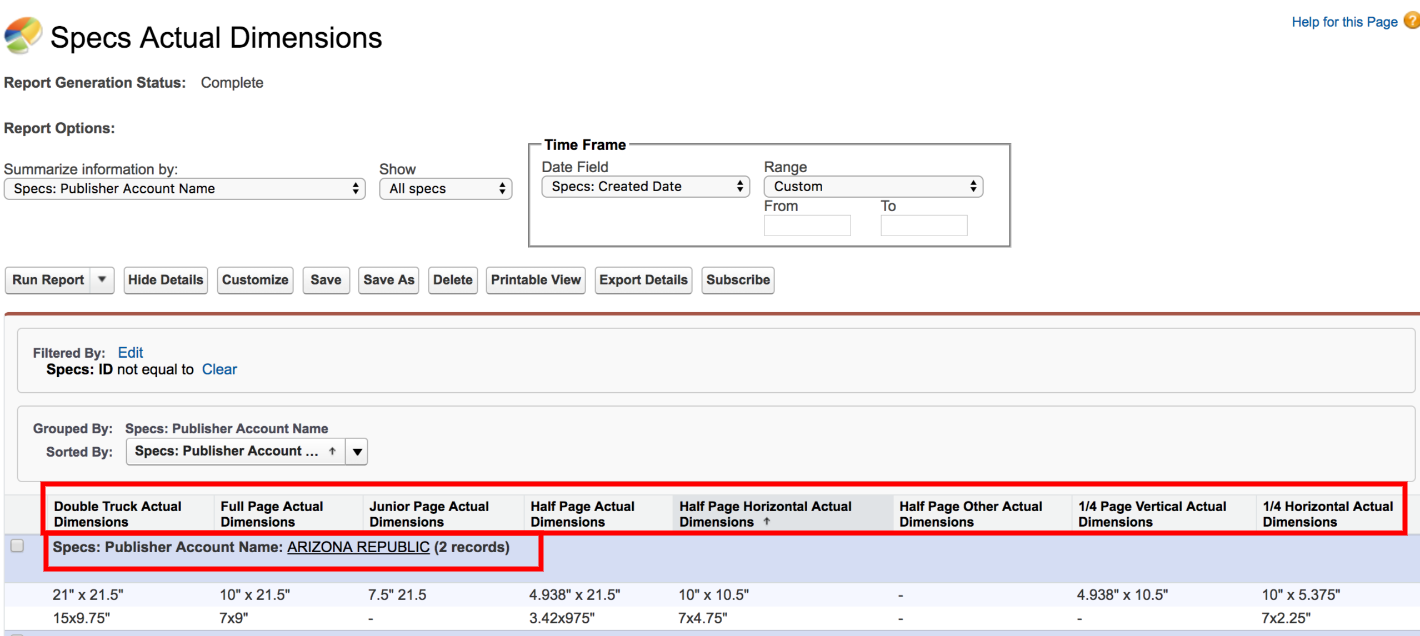
Task: Tick the ARIZONA REPUBLIC group checkbox
Action: [x=17, y=547]
